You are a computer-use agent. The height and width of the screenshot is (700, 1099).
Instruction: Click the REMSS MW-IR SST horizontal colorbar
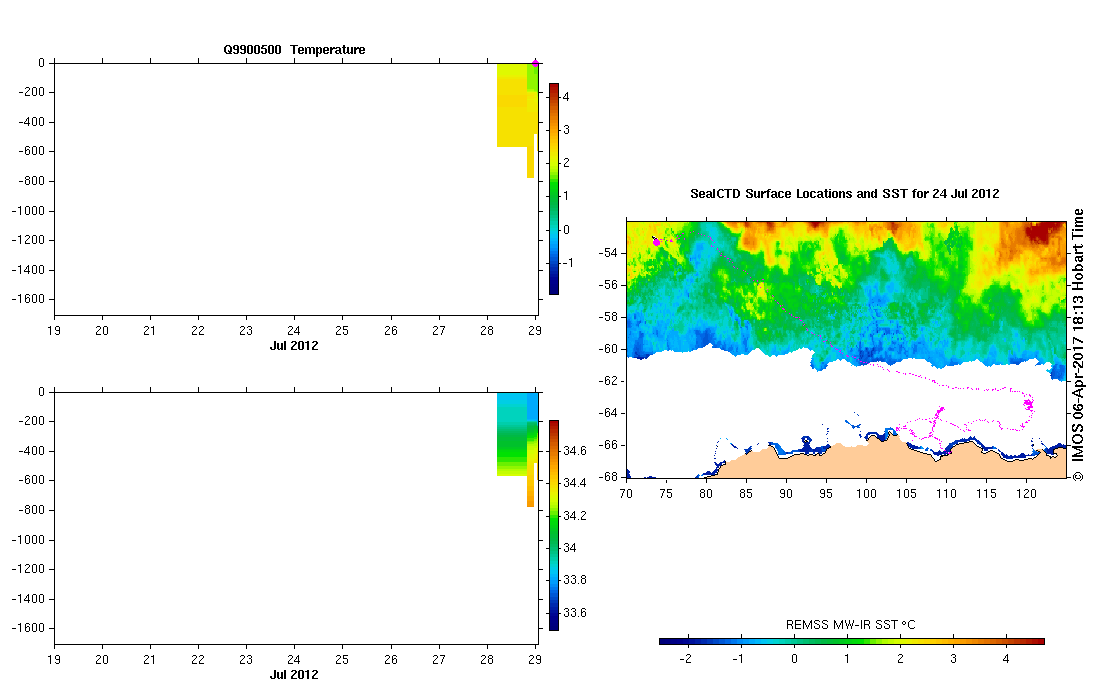852,641
